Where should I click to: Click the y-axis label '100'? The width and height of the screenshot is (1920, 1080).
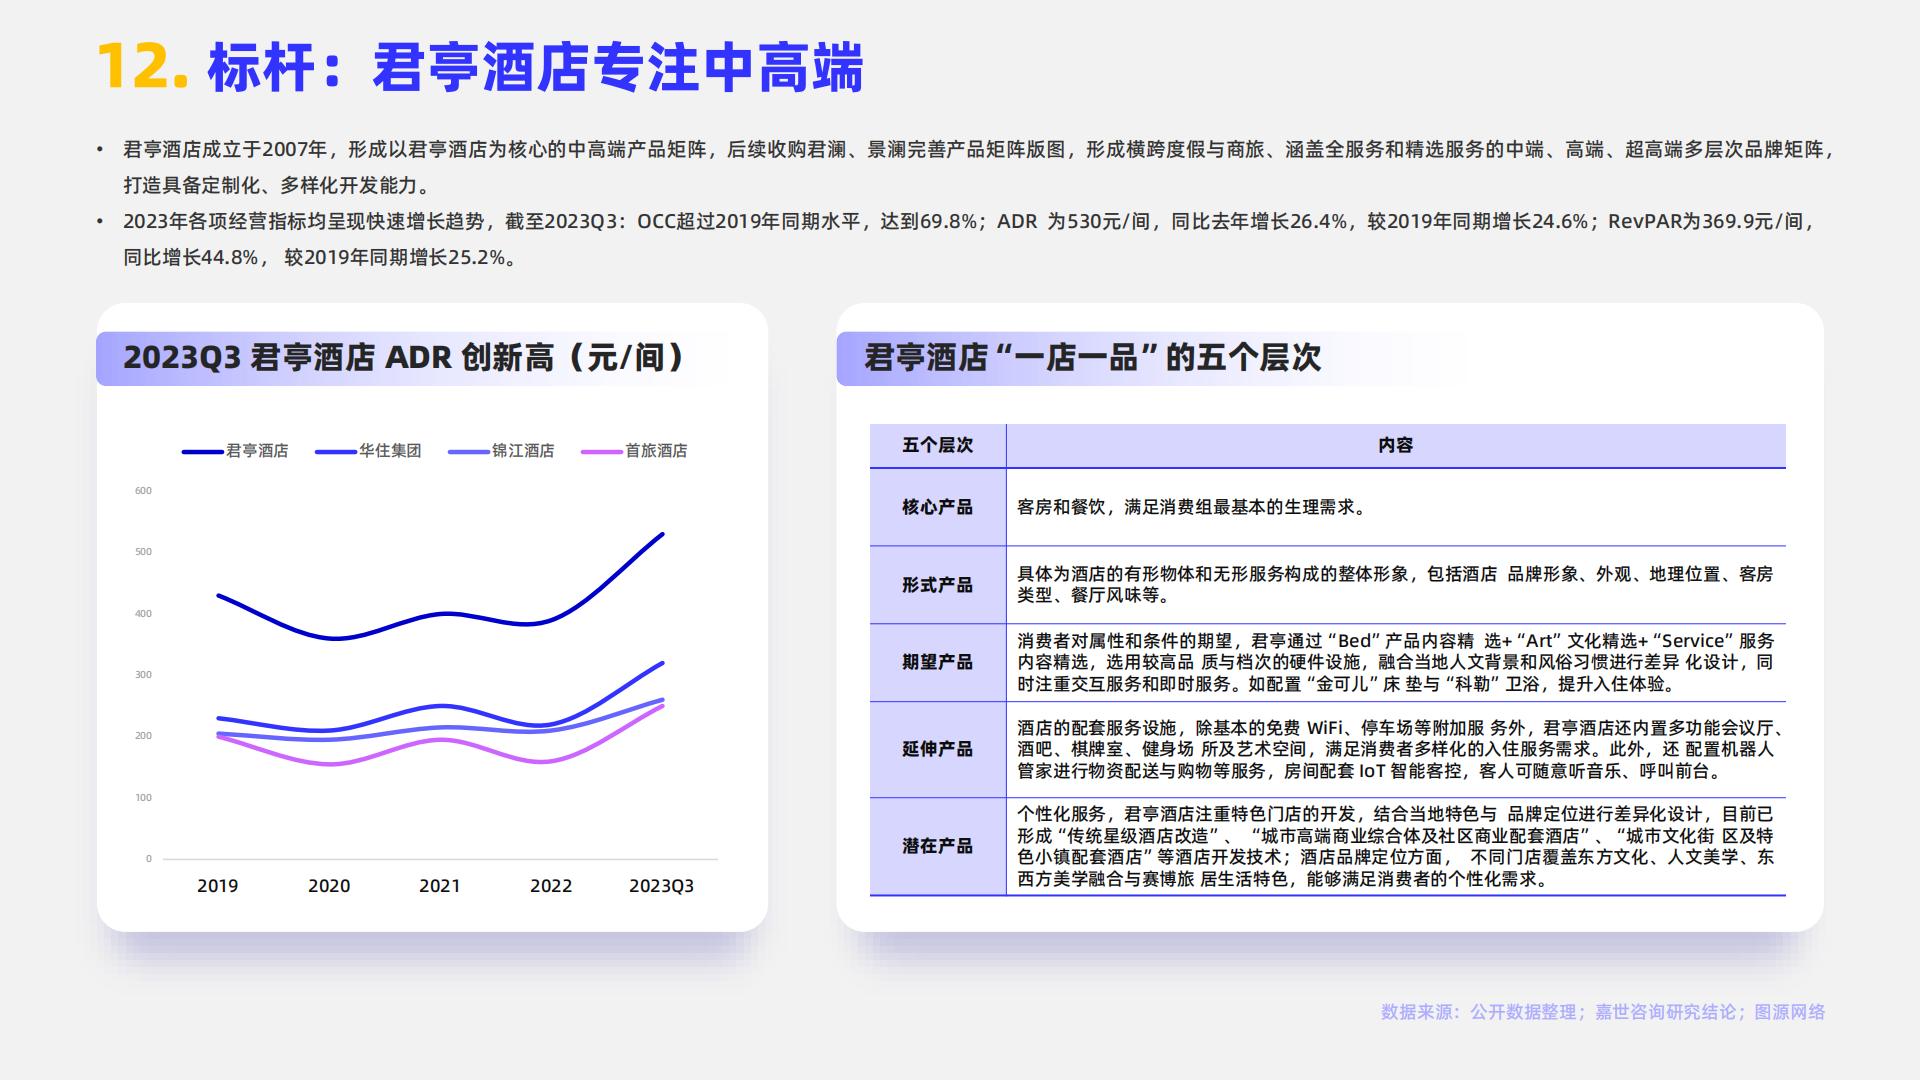tap(143, 797)
